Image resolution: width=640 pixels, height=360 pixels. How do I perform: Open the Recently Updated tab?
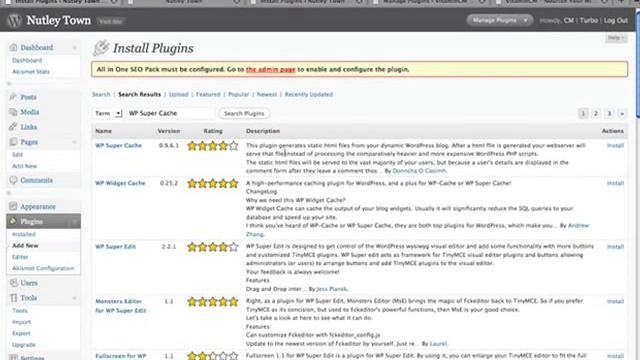coord(309,94)
